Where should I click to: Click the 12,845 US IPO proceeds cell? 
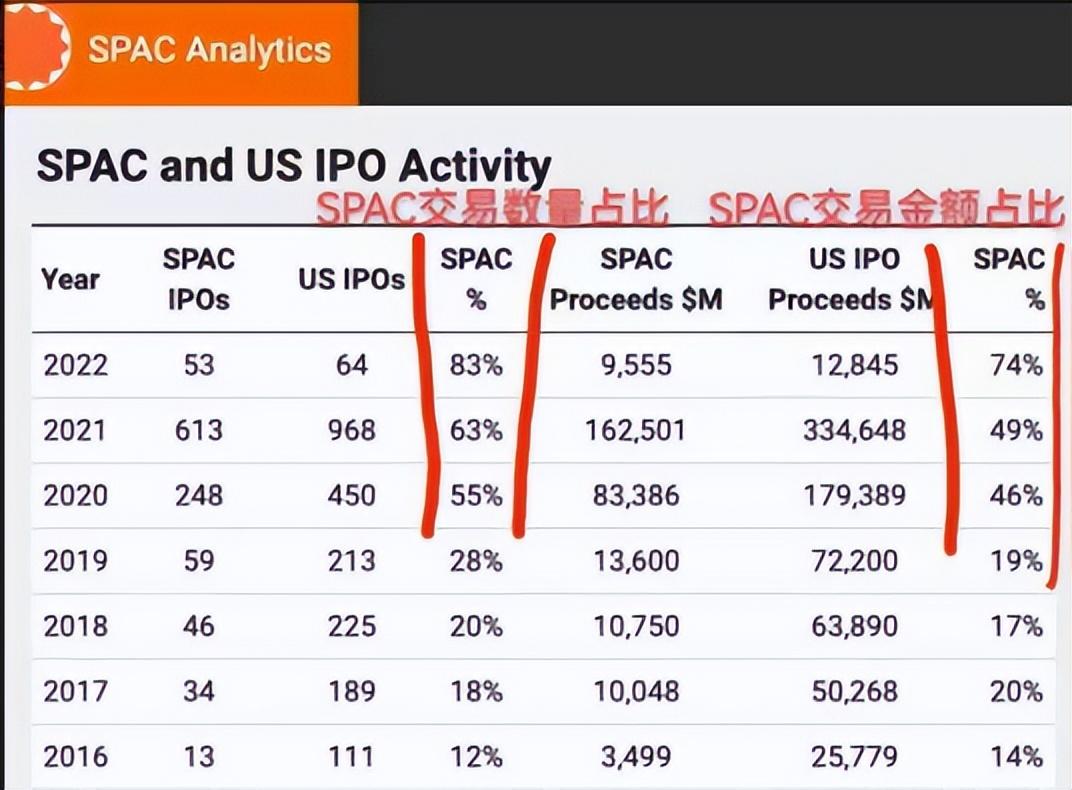854,365
